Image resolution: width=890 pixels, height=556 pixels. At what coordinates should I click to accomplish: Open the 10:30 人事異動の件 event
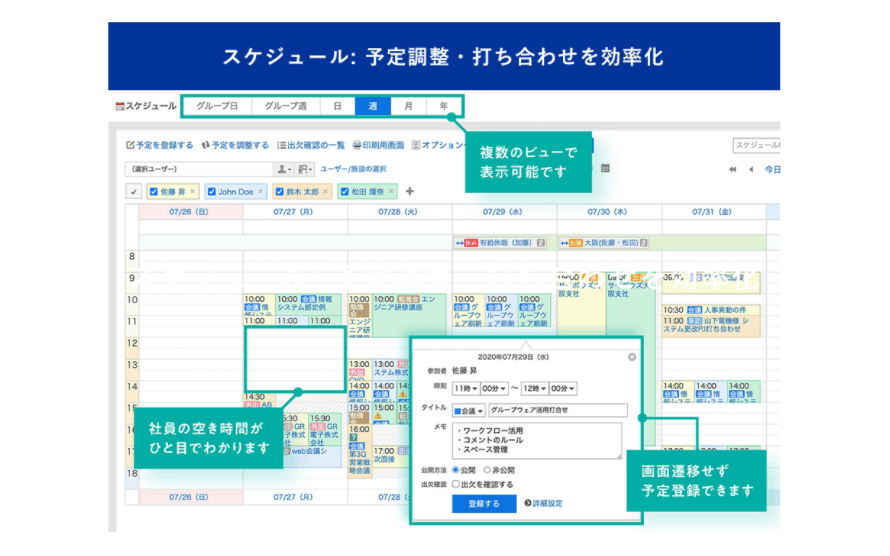[711, 310]
